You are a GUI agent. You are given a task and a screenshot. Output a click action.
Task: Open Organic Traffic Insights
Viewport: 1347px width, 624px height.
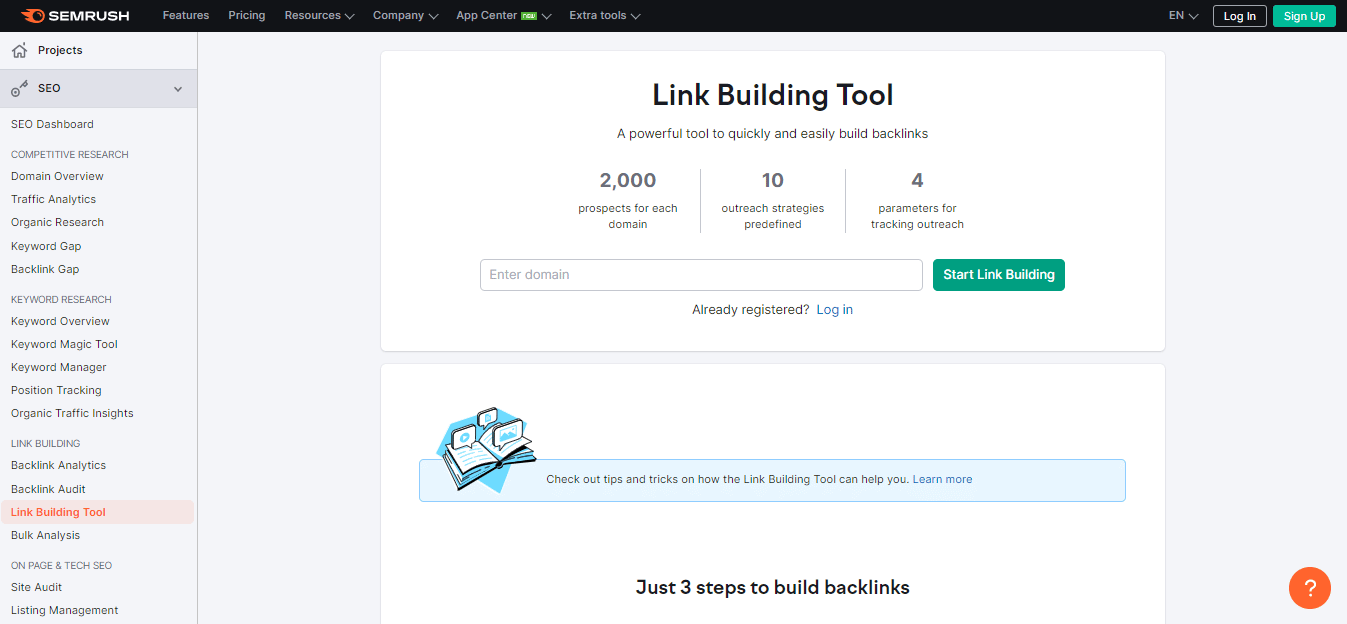pyautogui.click(x=72, y=413)
